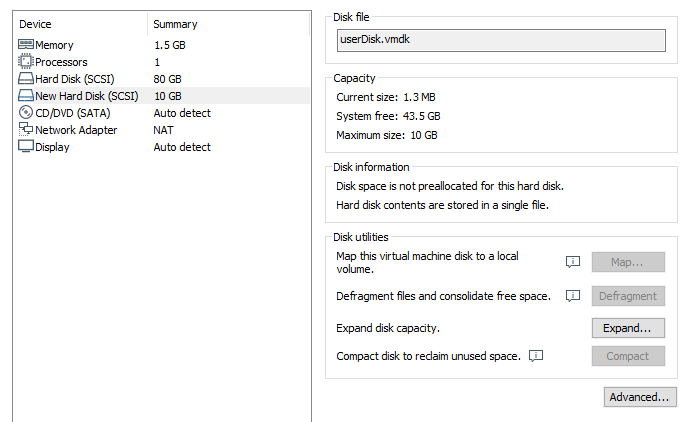Click info icon beside Compact disk text
Image resolution: width=686 pixels, height=422 pixels.
[x=536, y=356]
